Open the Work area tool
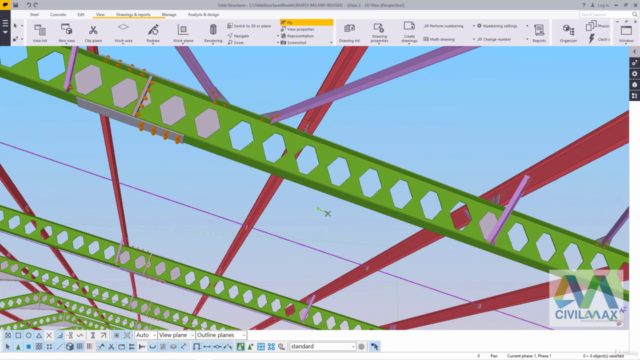Screen dimensions: 640x360 123,33
